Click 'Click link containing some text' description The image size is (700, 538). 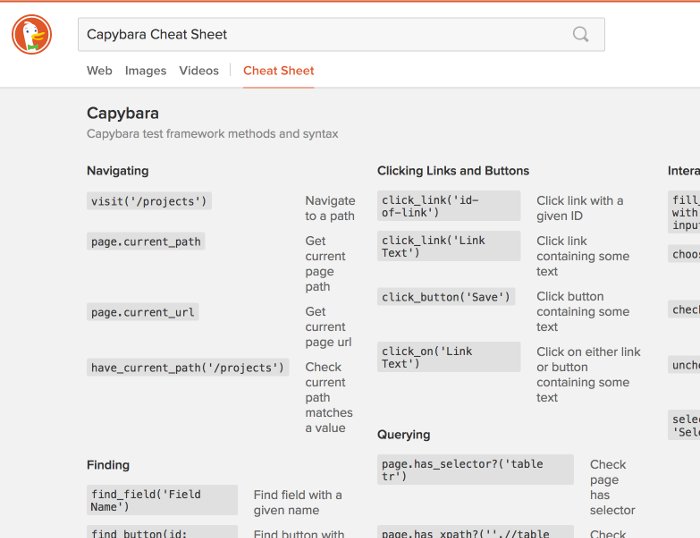[x=583, y=256]
